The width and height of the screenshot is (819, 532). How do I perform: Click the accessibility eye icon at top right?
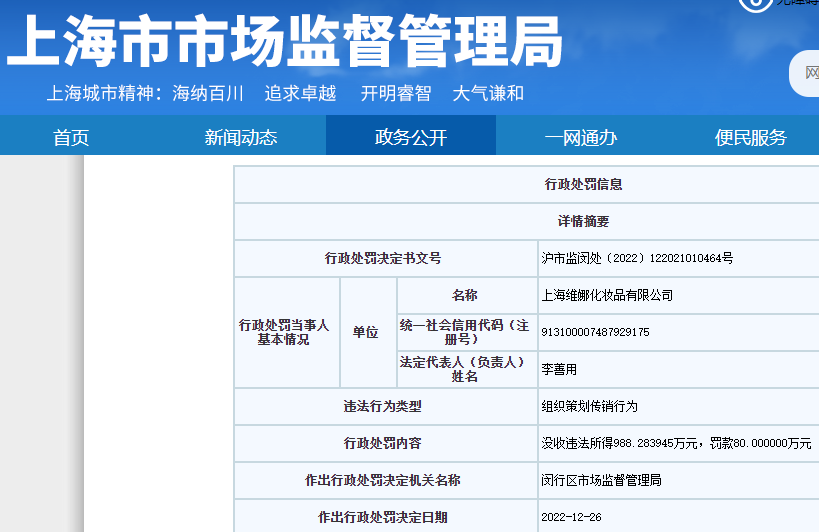tap(753, 4)
